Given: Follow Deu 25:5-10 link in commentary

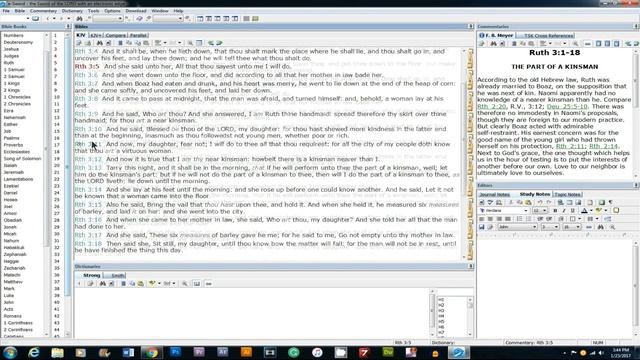Looking at the screenshot, I should click(x=567, y=106).
